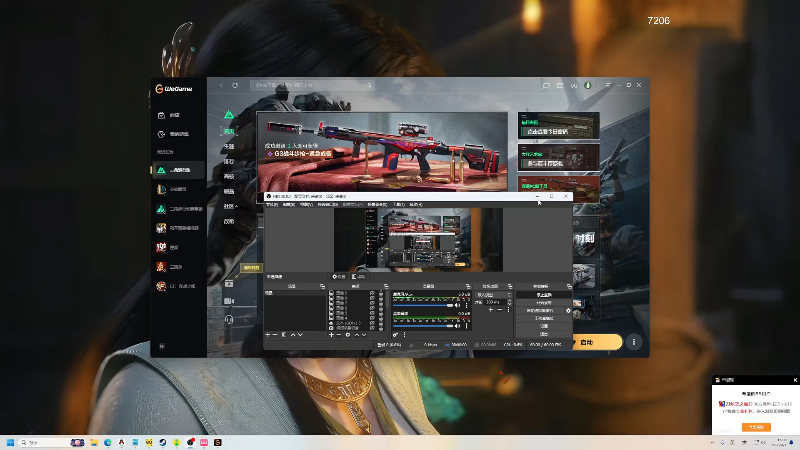Screen dimensions: 800x450
Task: Click the highlighted top button in OBS Controls
Action: [x=544, y=295]
